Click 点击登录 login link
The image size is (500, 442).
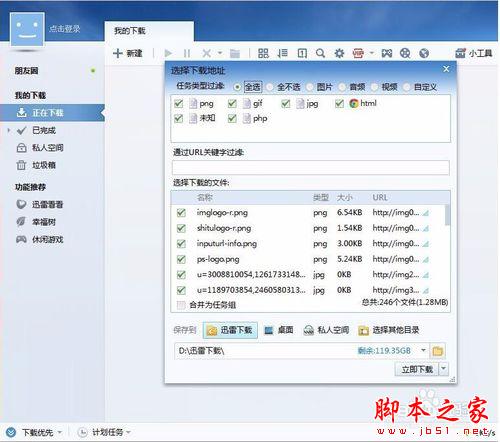(x=65, y=29)
